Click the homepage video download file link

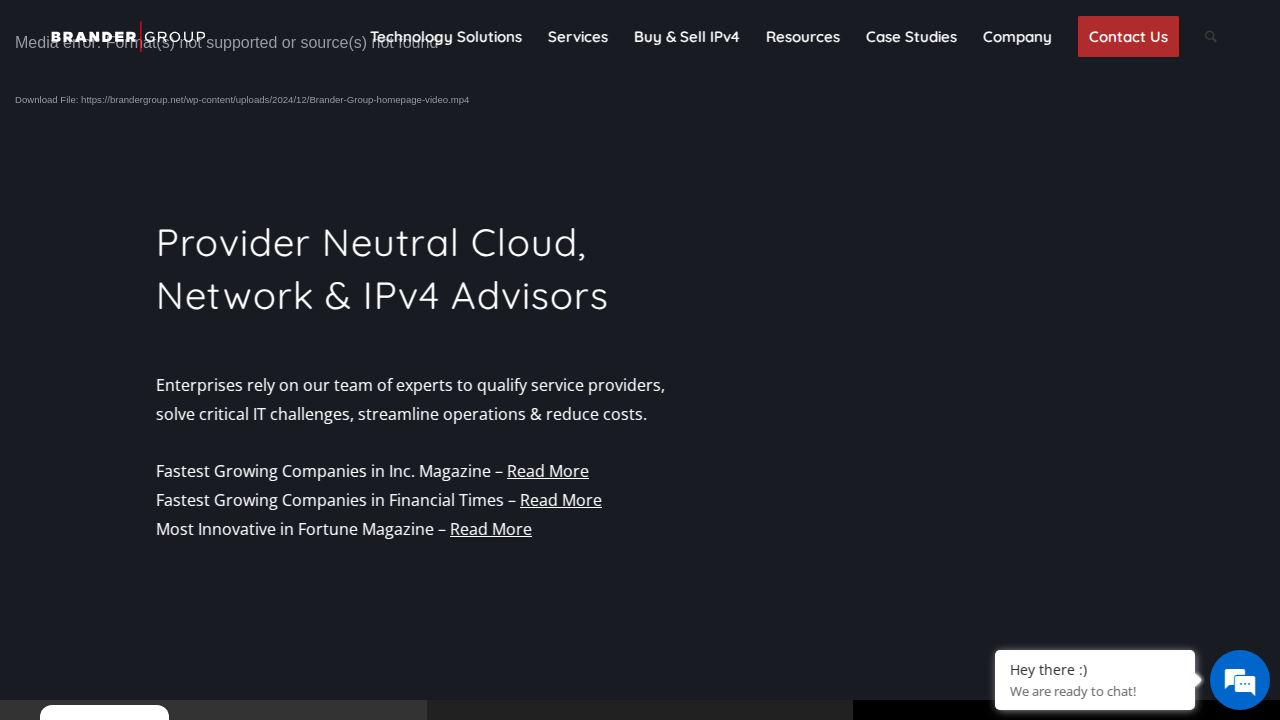click(242, 100)
